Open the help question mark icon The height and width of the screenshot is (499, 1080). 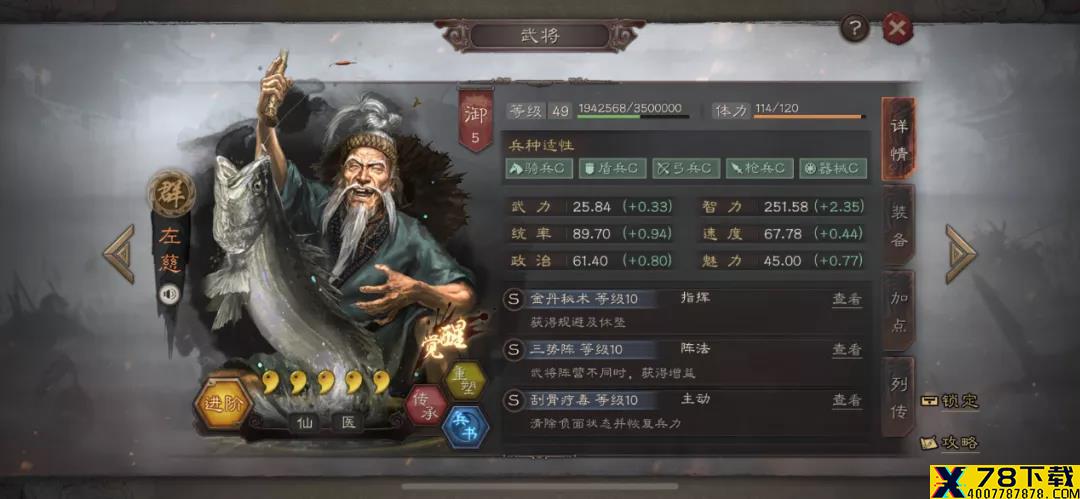tap(855, 29)
